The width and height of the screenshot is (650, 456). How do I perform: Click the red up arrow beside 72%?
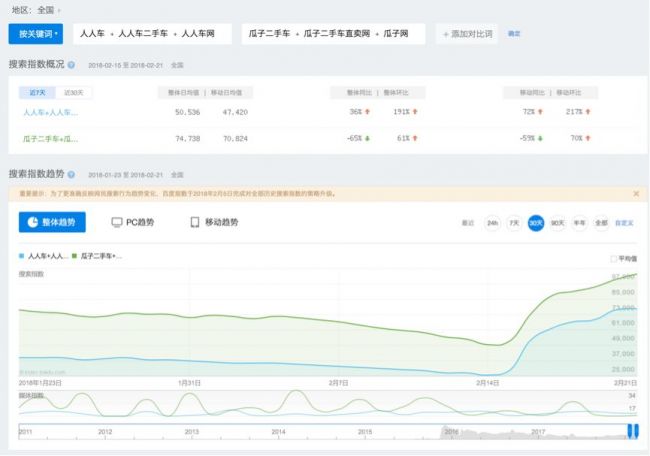(540, 112)
